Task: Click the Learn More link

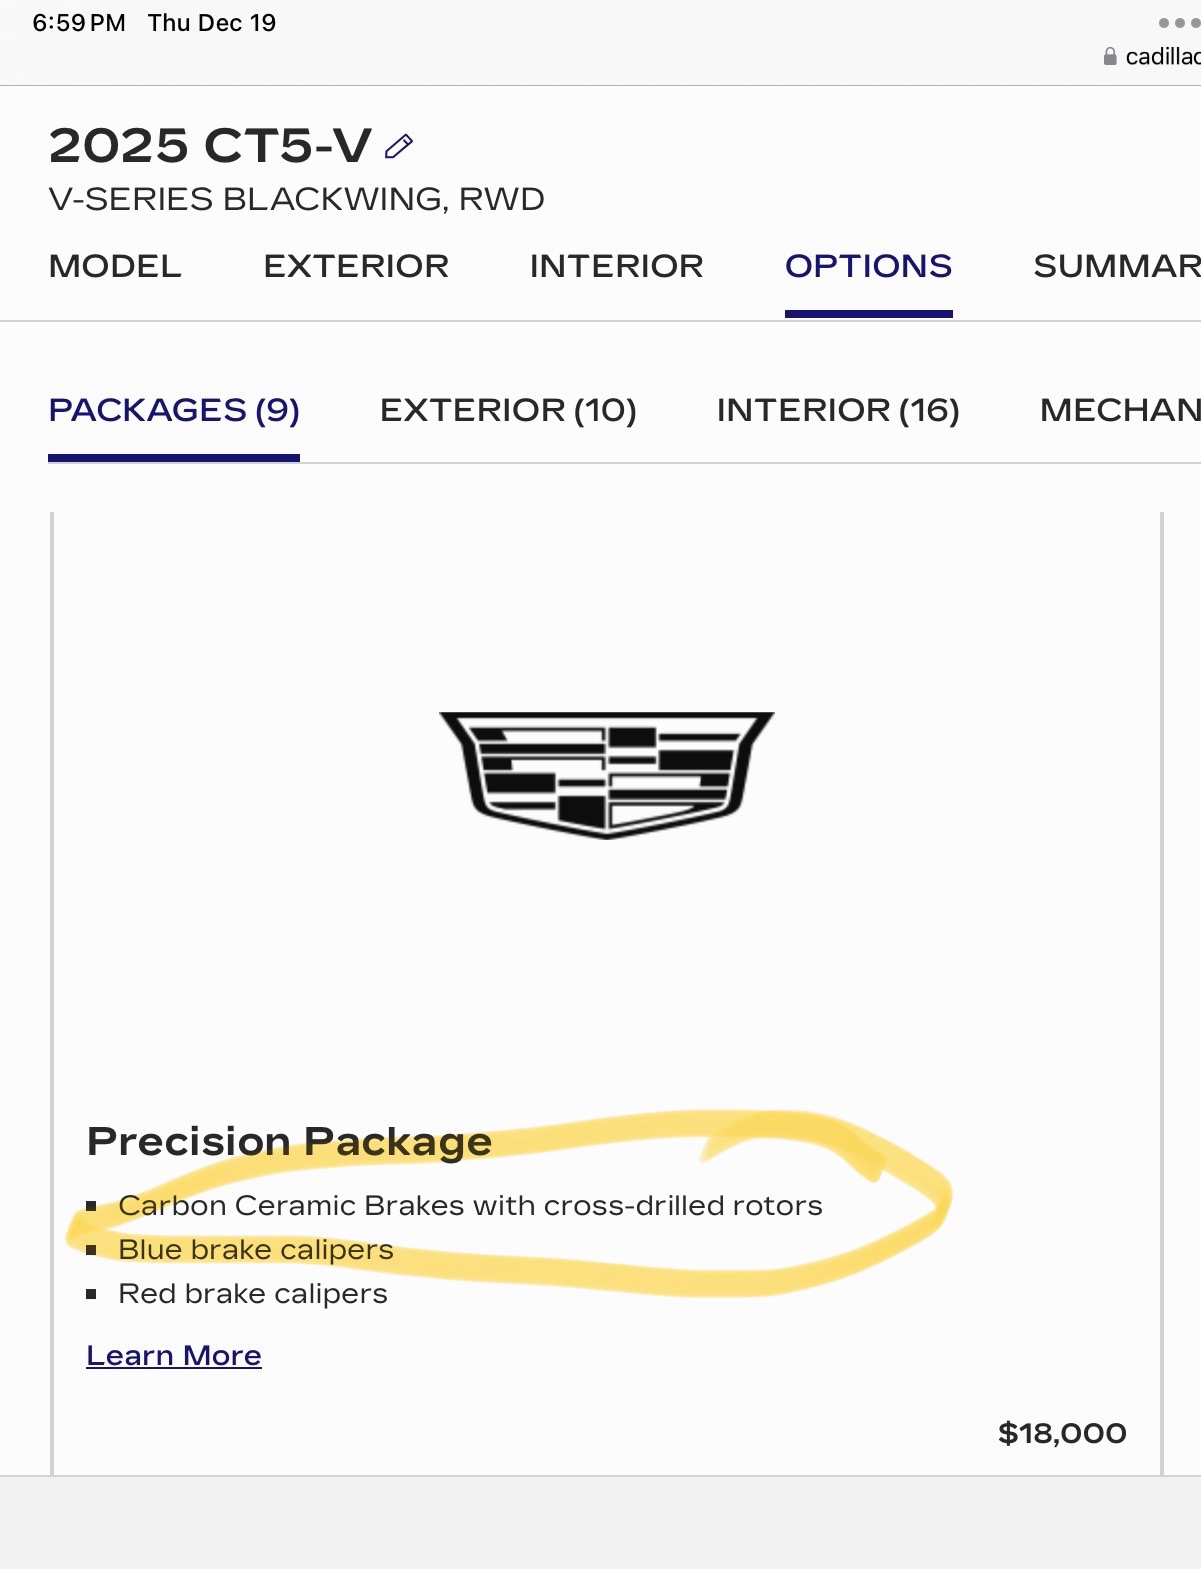Action: pos(174,1355)
